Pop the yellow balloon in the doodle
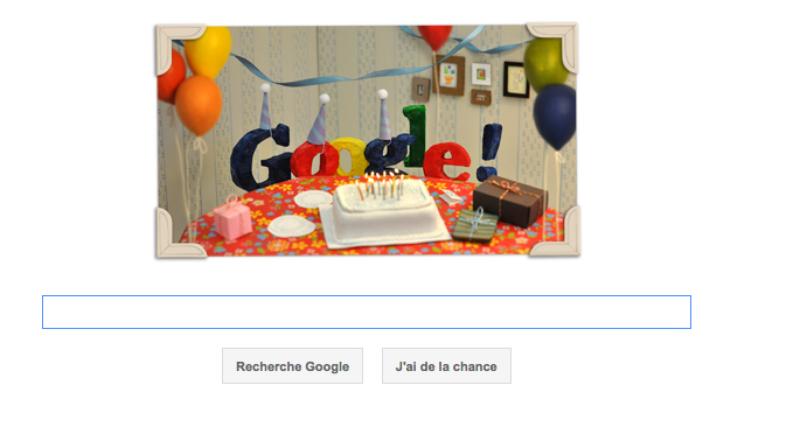 [x=208, y=52]
